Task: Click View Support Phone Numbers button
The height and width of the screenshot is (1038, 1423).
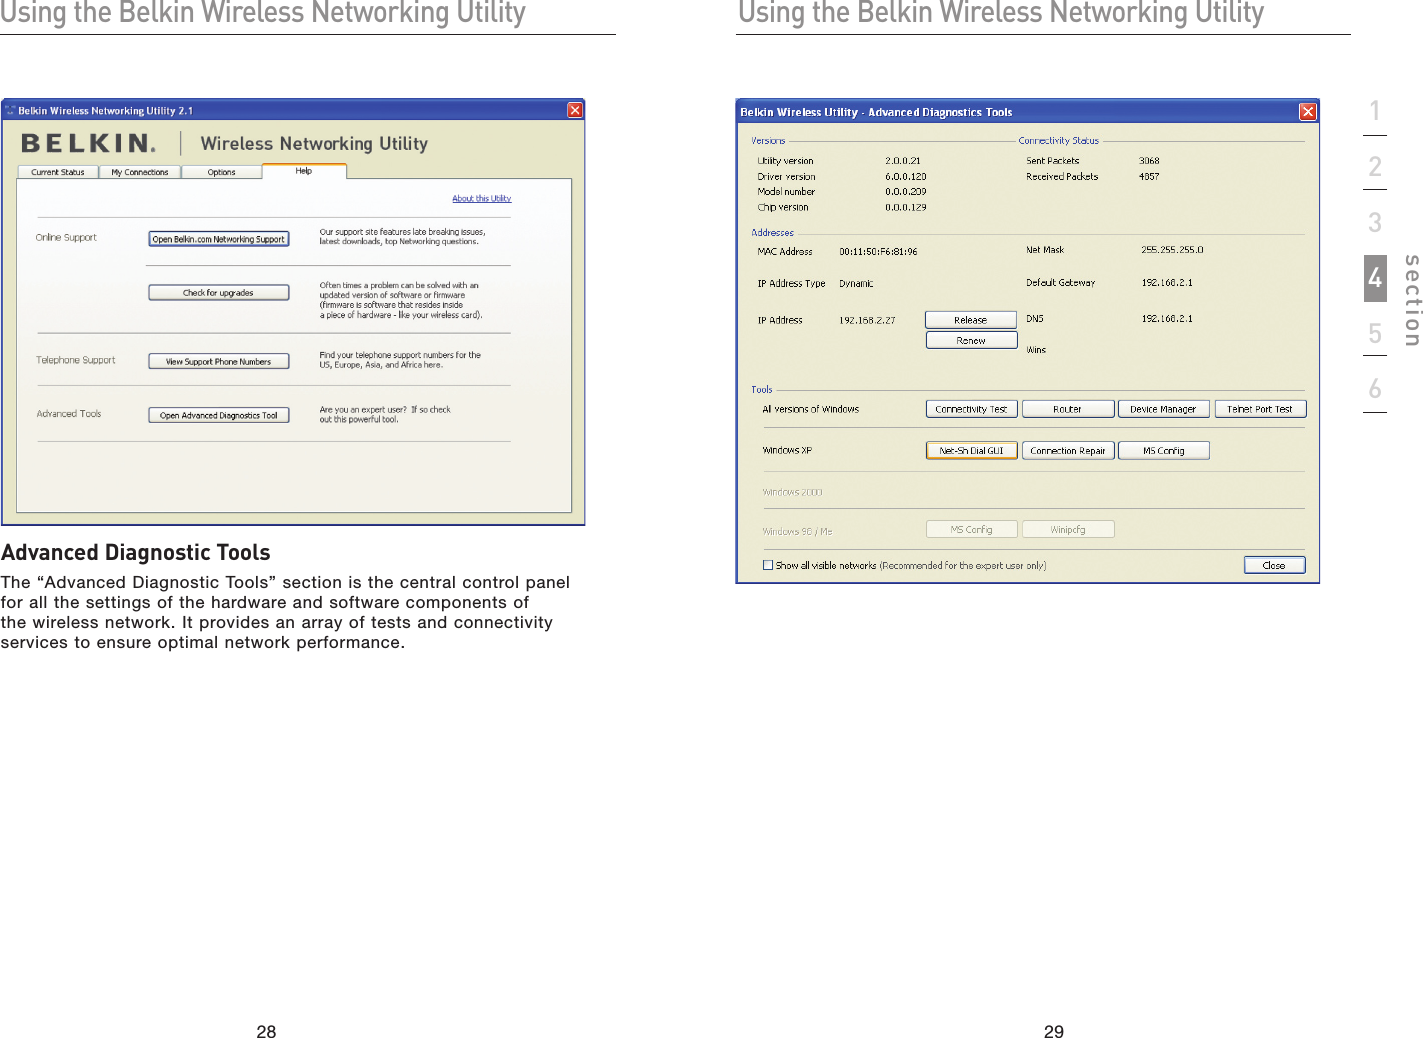Action: [x=219, y=361]
